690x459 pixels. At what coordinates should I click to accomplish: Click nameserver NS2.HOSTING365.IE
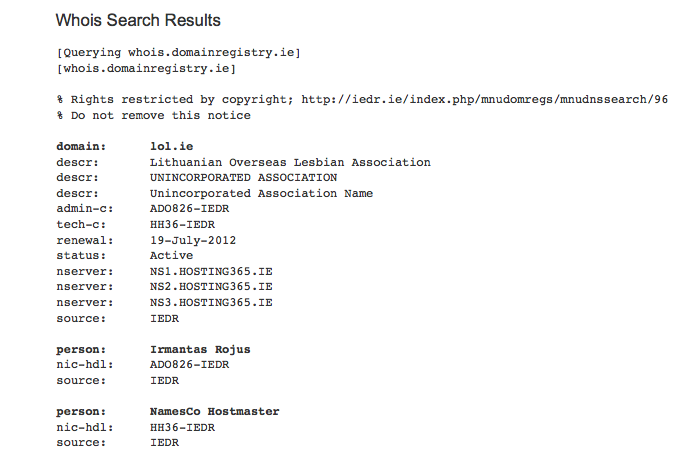tap(211, 287)
